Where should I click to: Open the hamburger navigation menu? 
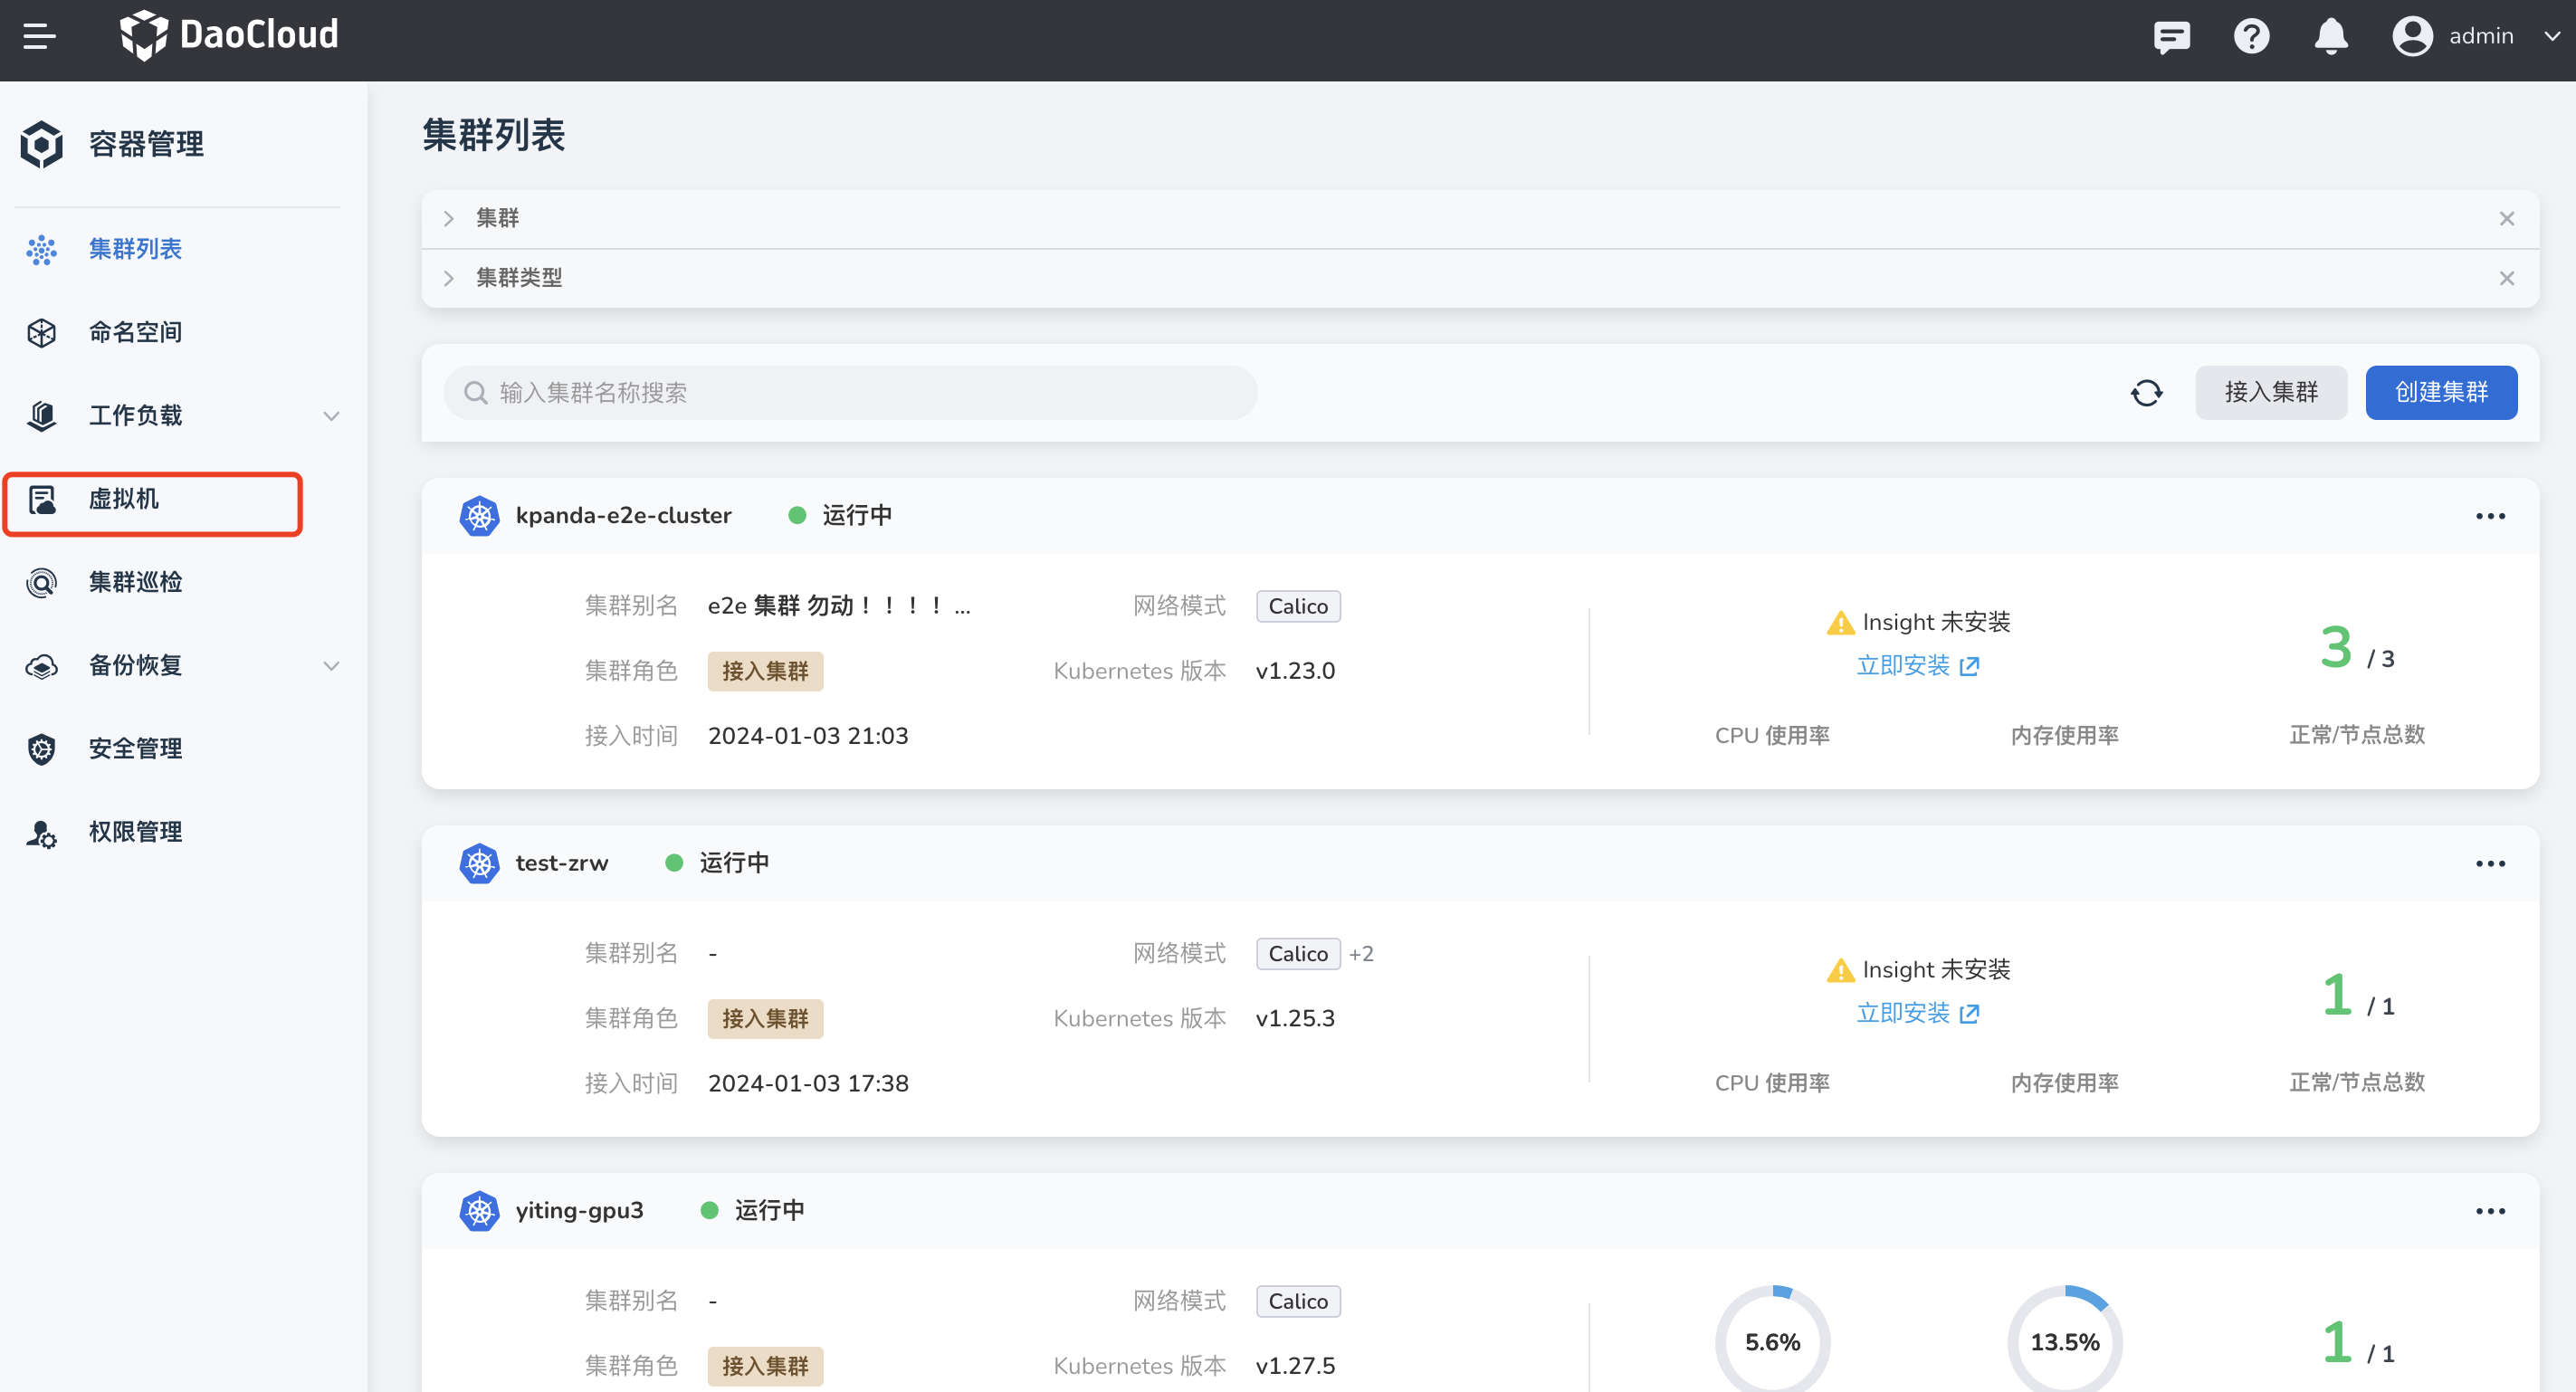click(39, 37)
